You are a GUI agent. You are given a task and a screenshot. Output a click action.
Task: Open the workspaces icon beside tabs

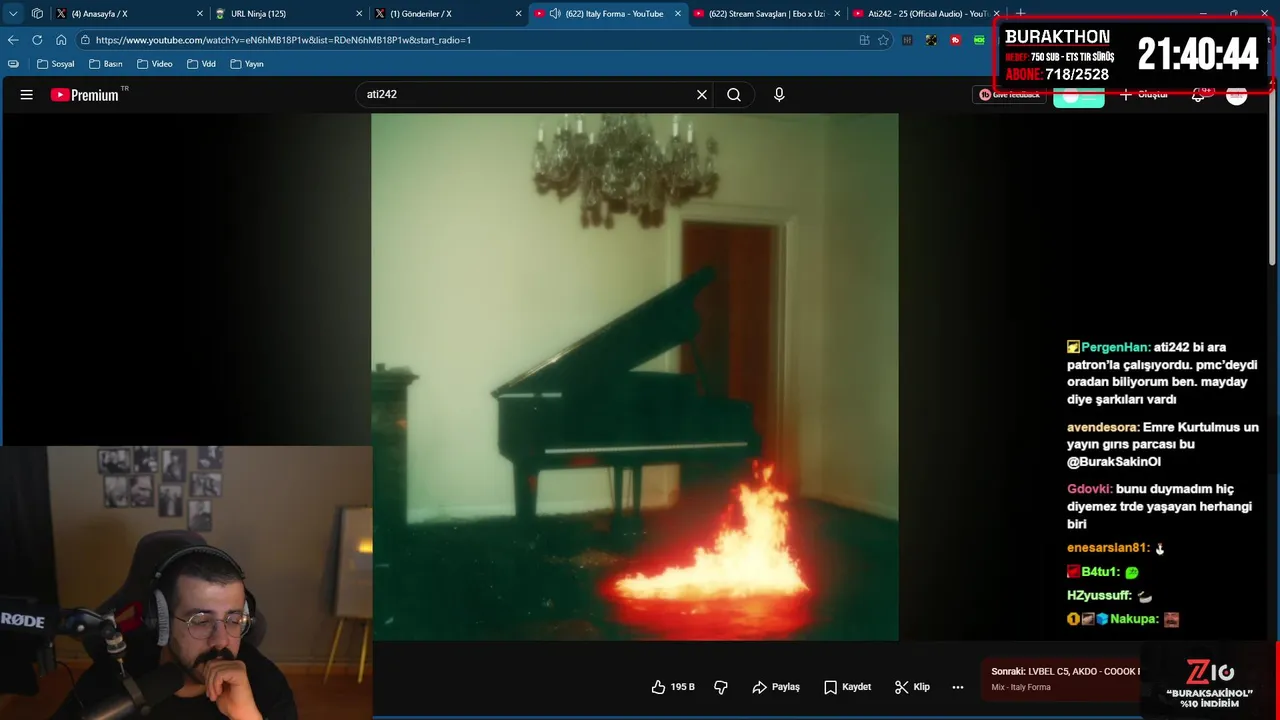(37, 13)
